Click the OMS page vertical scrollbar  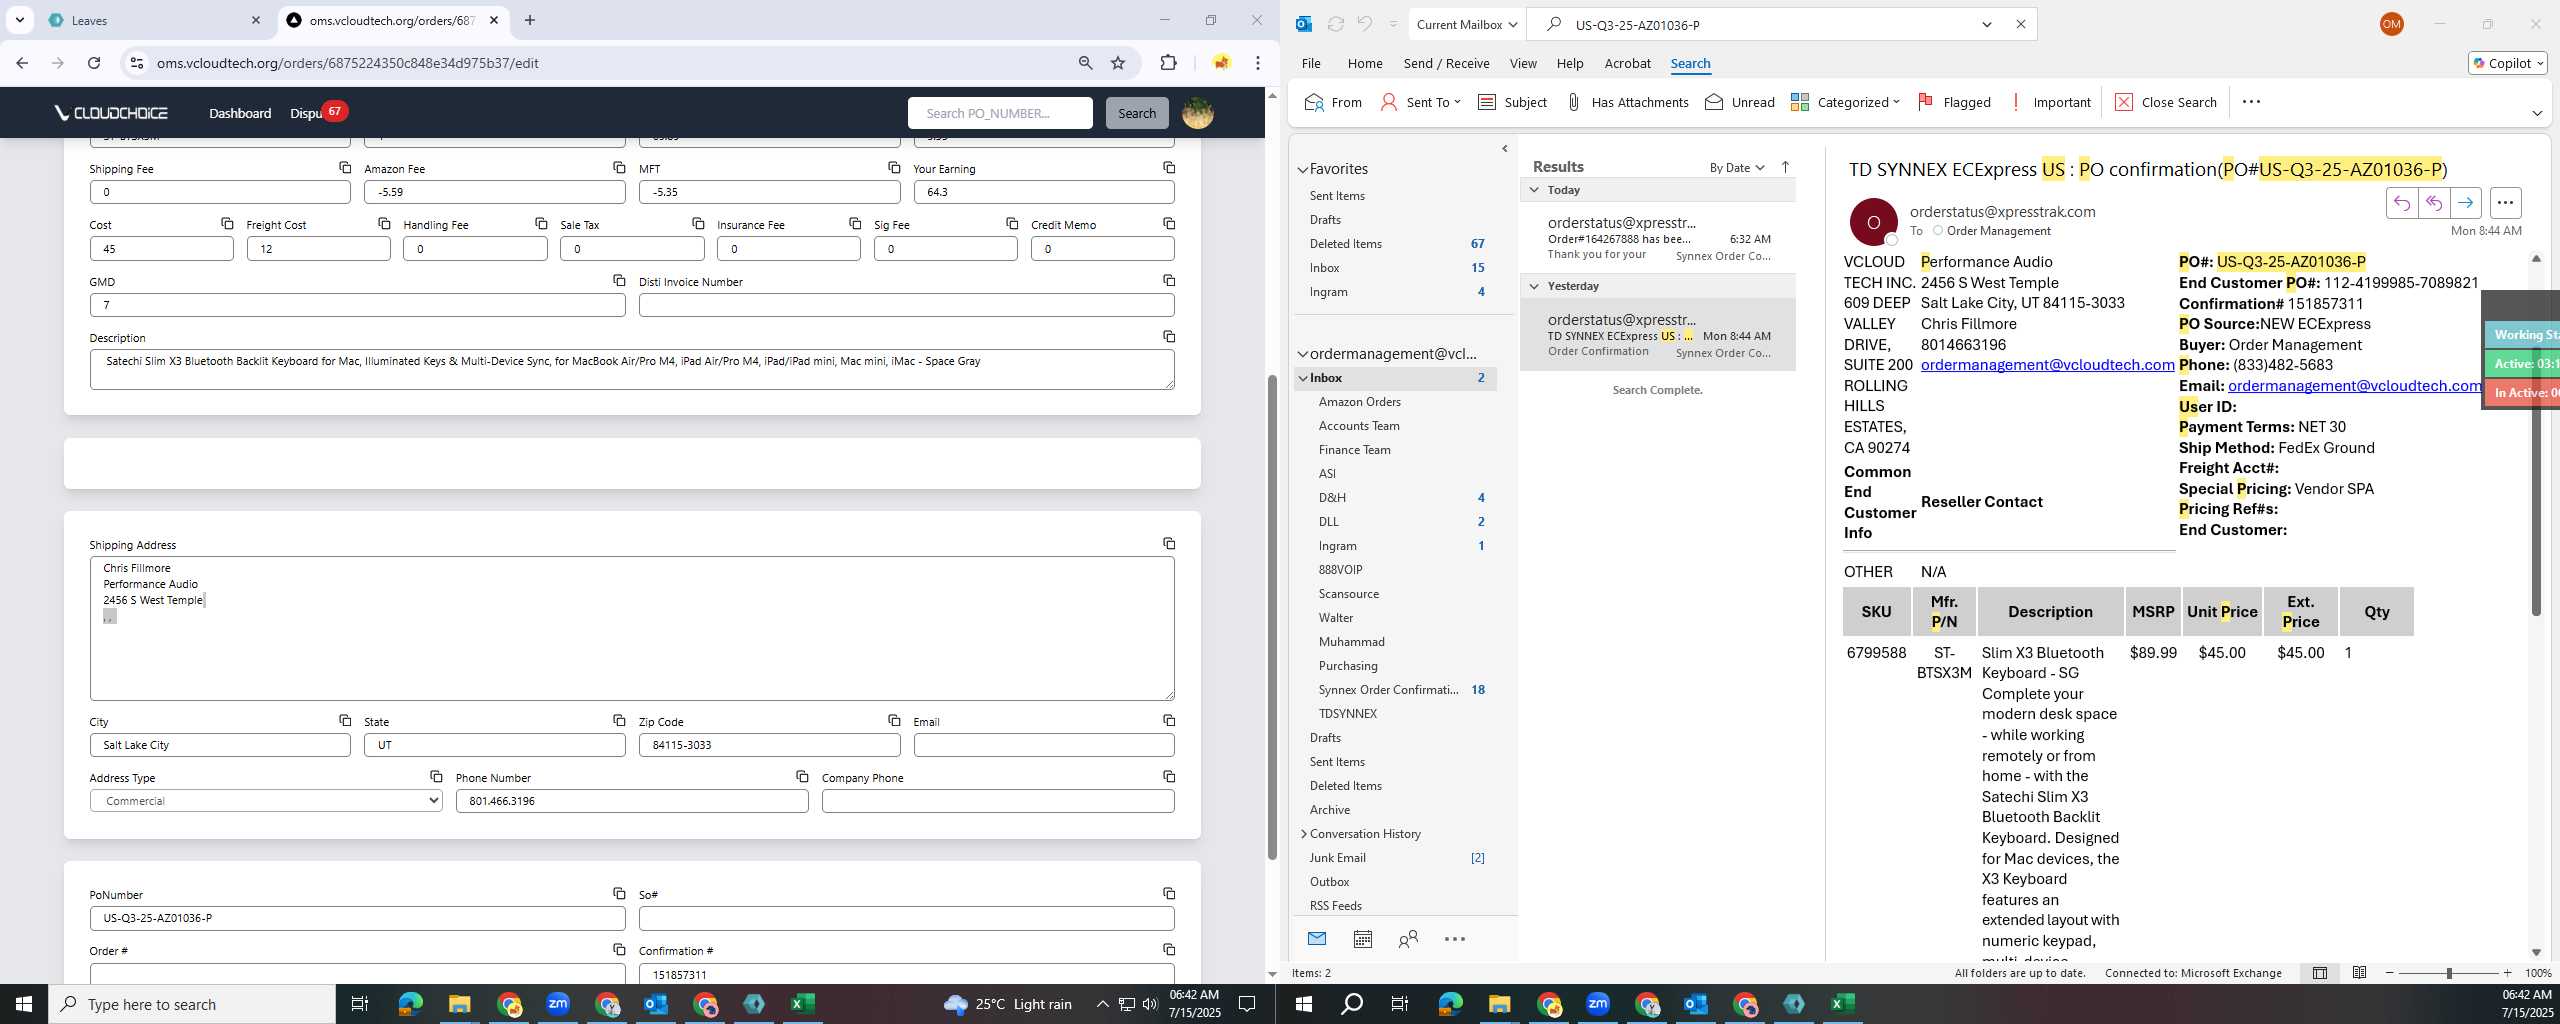click(x=1272, y=617)
